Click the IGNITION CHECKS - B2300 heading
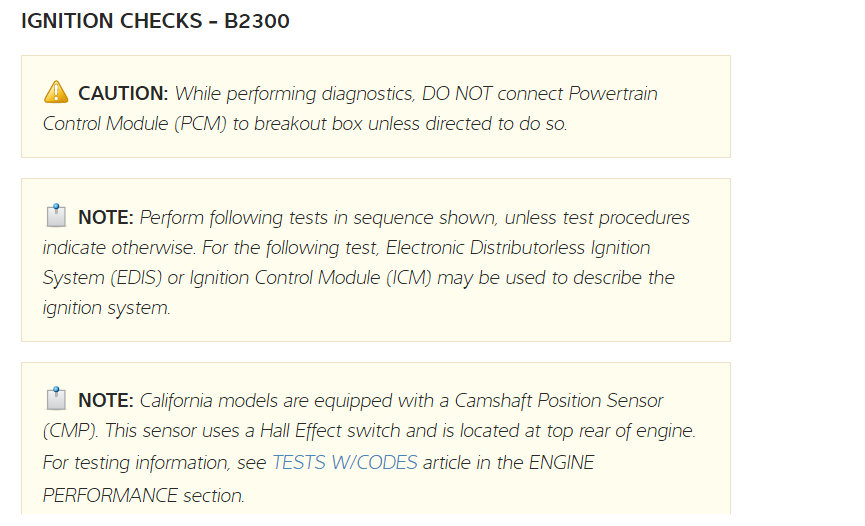Screen dimensions: 865x526 155,21
